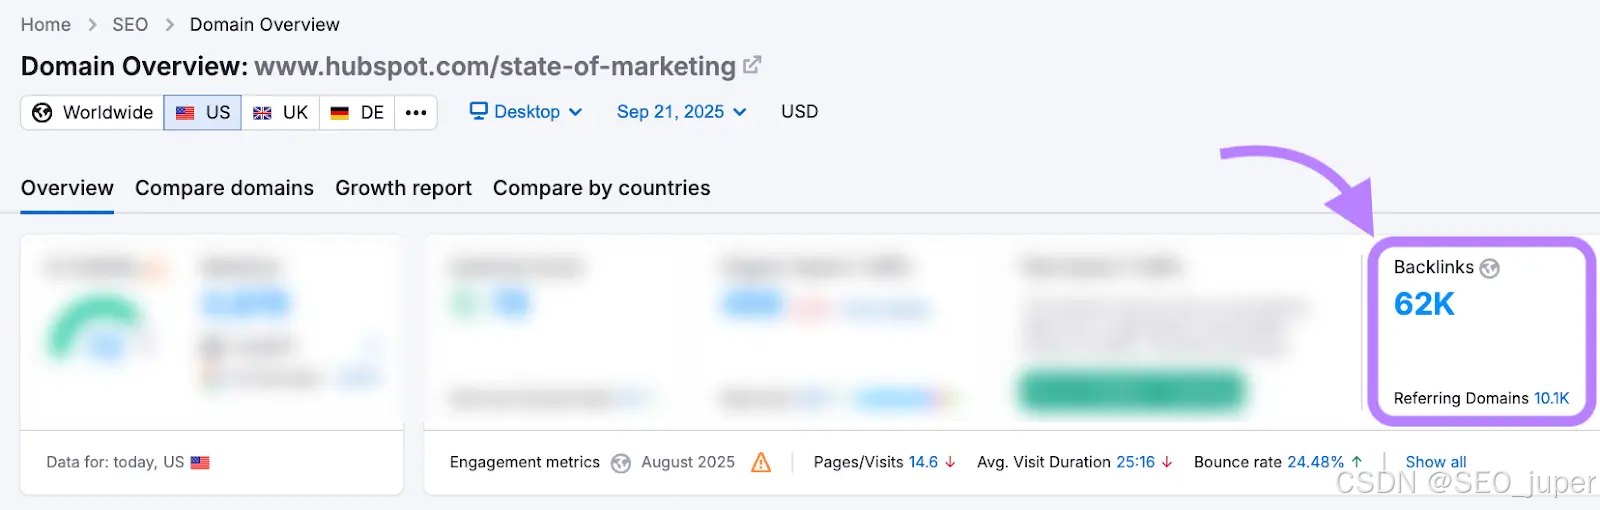This screenshot has width=1600, height=510.
Task: Switch to Compare domains tab
Action: click(224, 188)
